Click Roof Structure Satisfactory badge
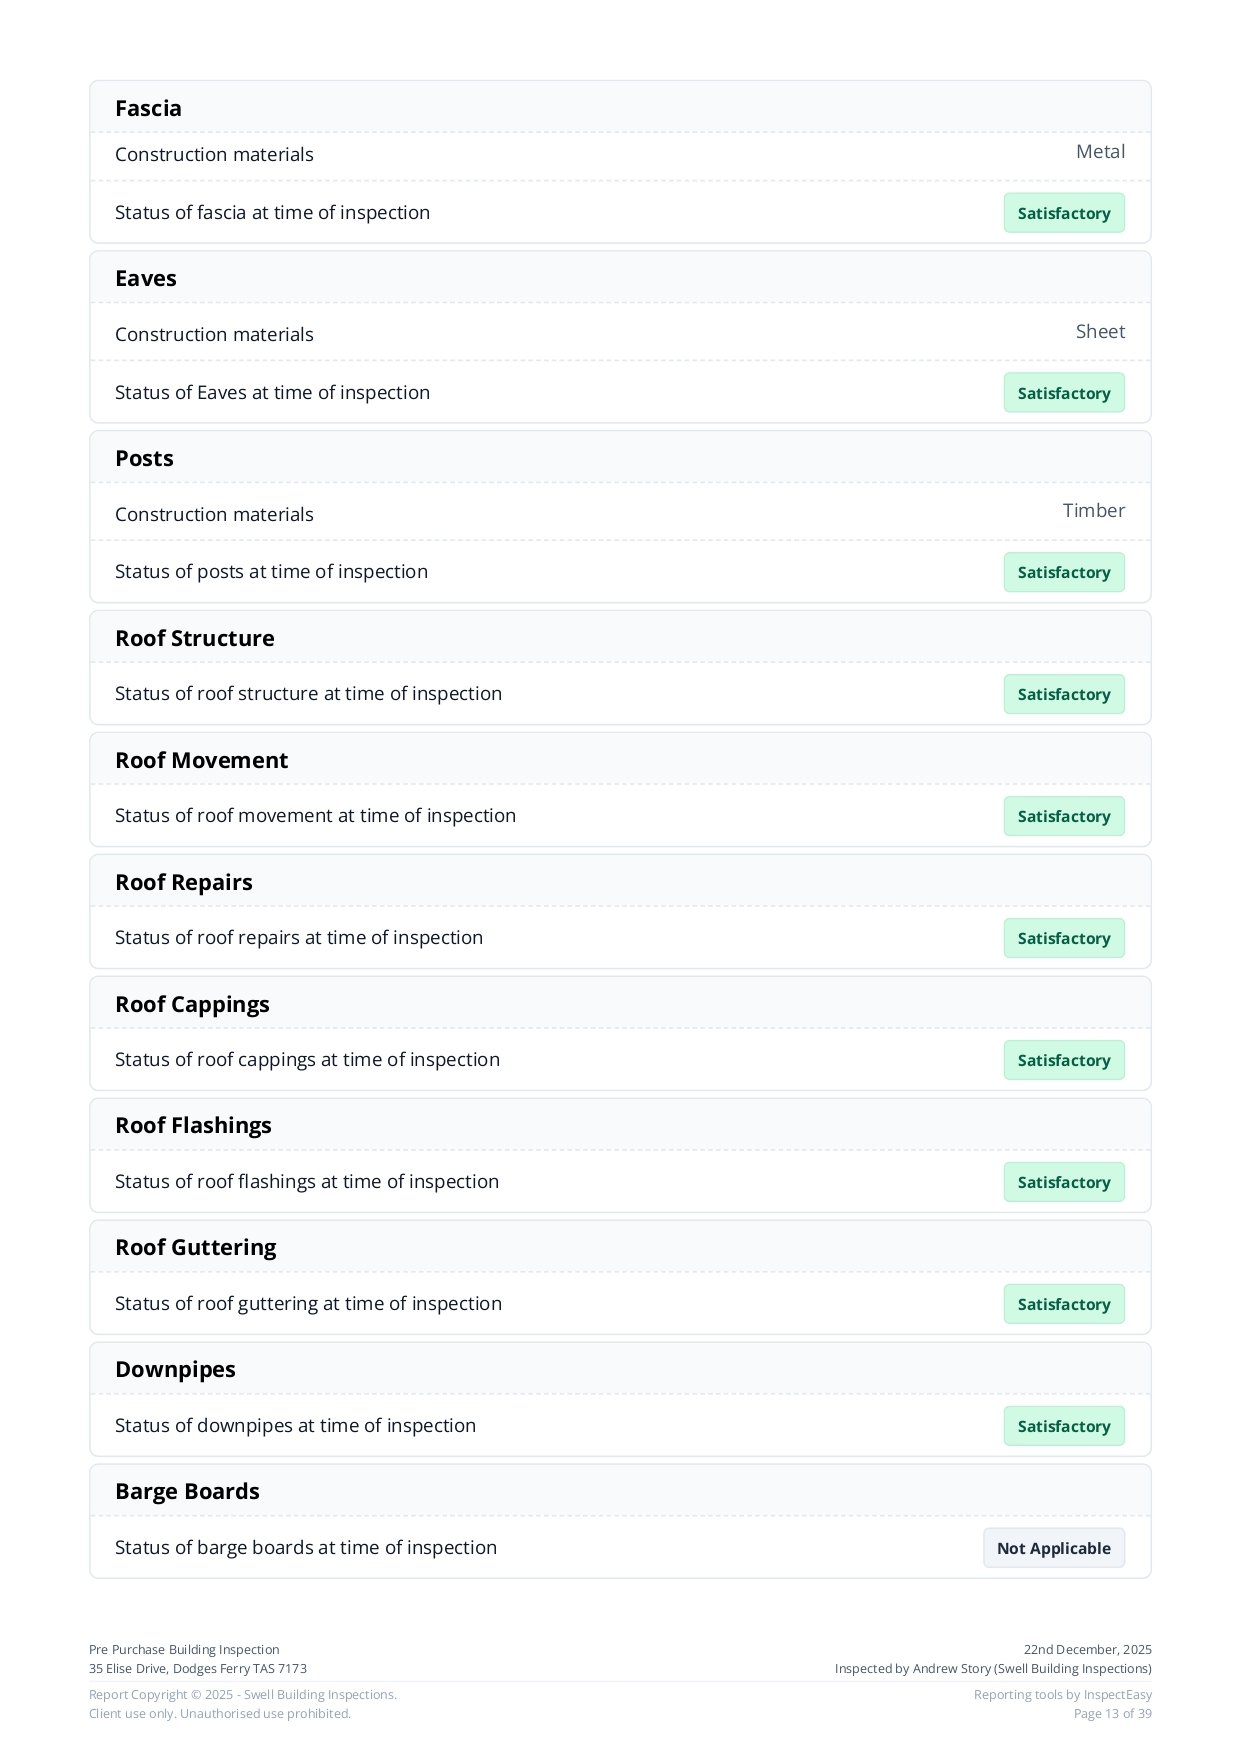1242x1755 pixels. (1063, 694)
